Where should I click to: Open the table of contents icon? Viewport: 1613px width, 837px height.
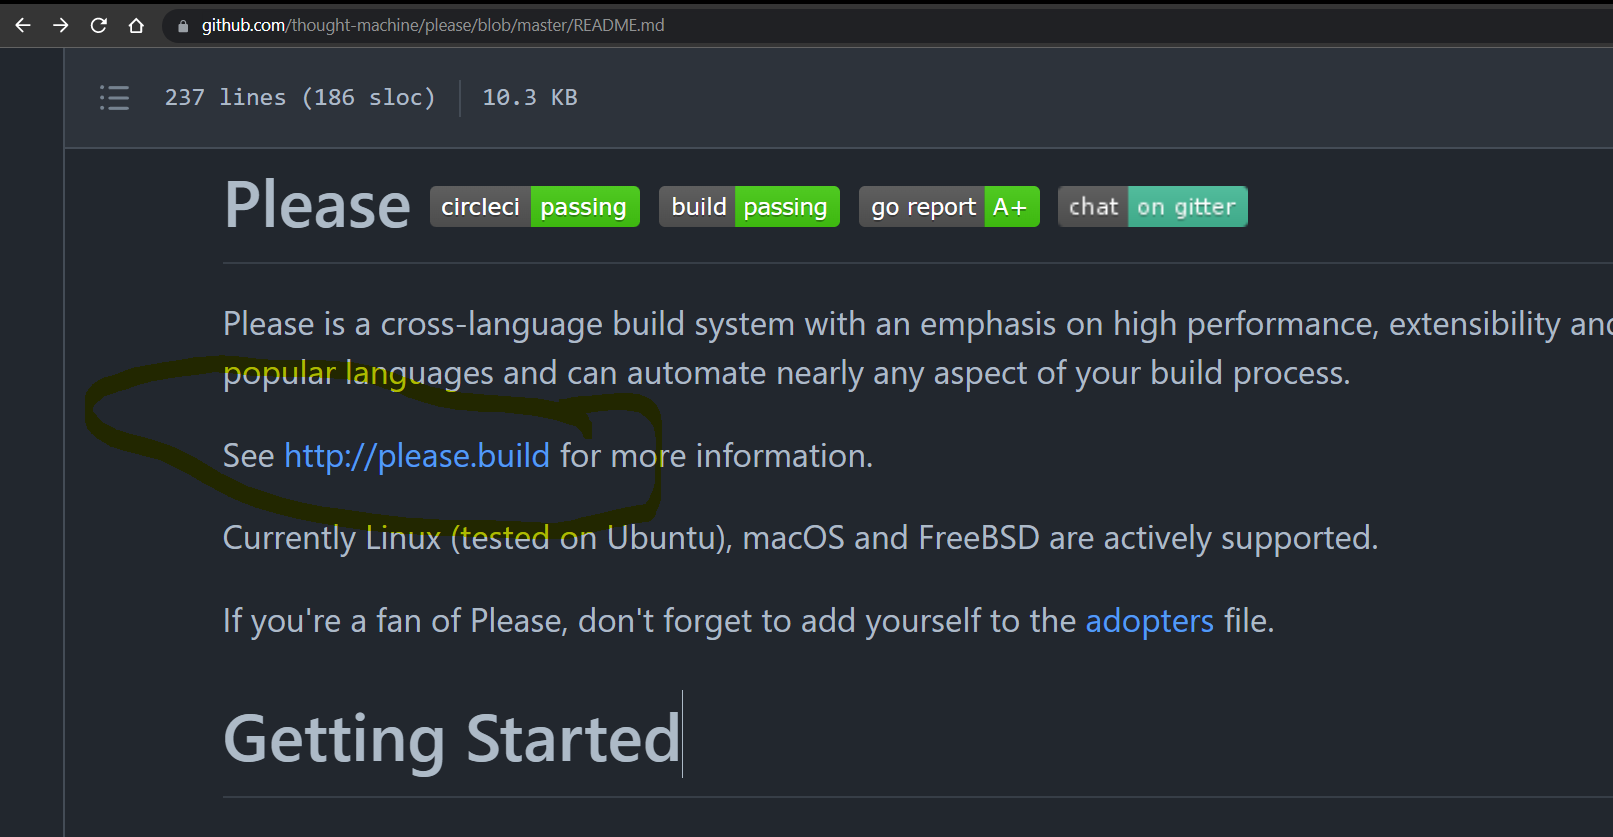pos(114,98)
